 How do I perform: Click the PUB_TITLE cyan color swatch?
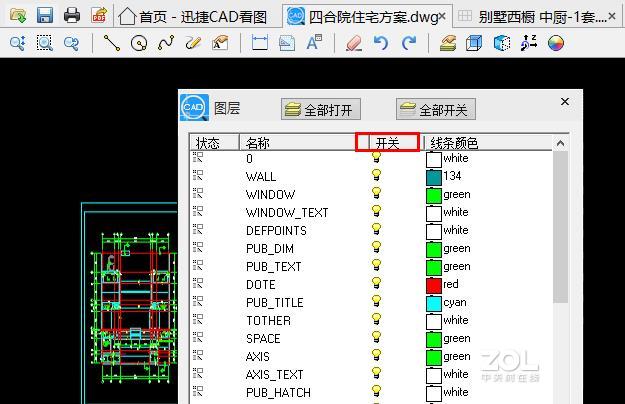[434, 303]
